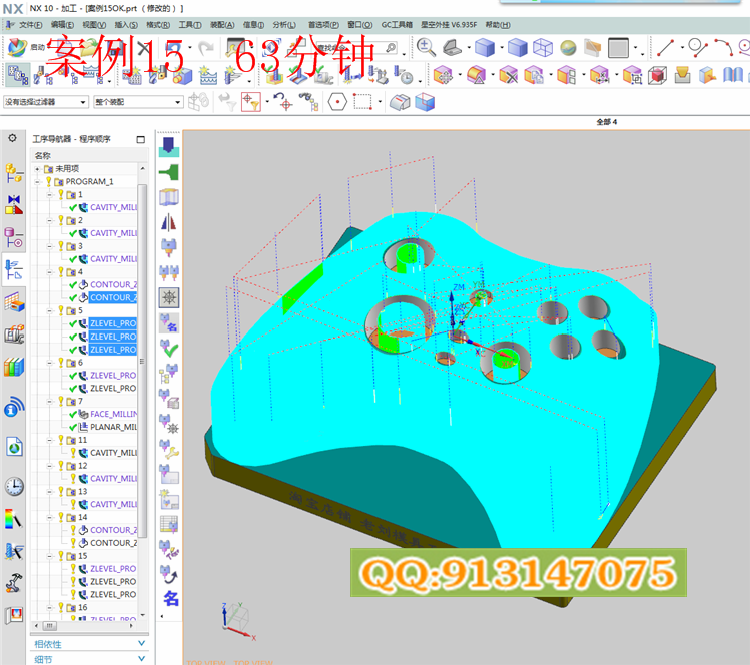Screen dimensions: 750x665
Task: Open the Operation Navigator tab in resource bar
Action: coord(13,270)
